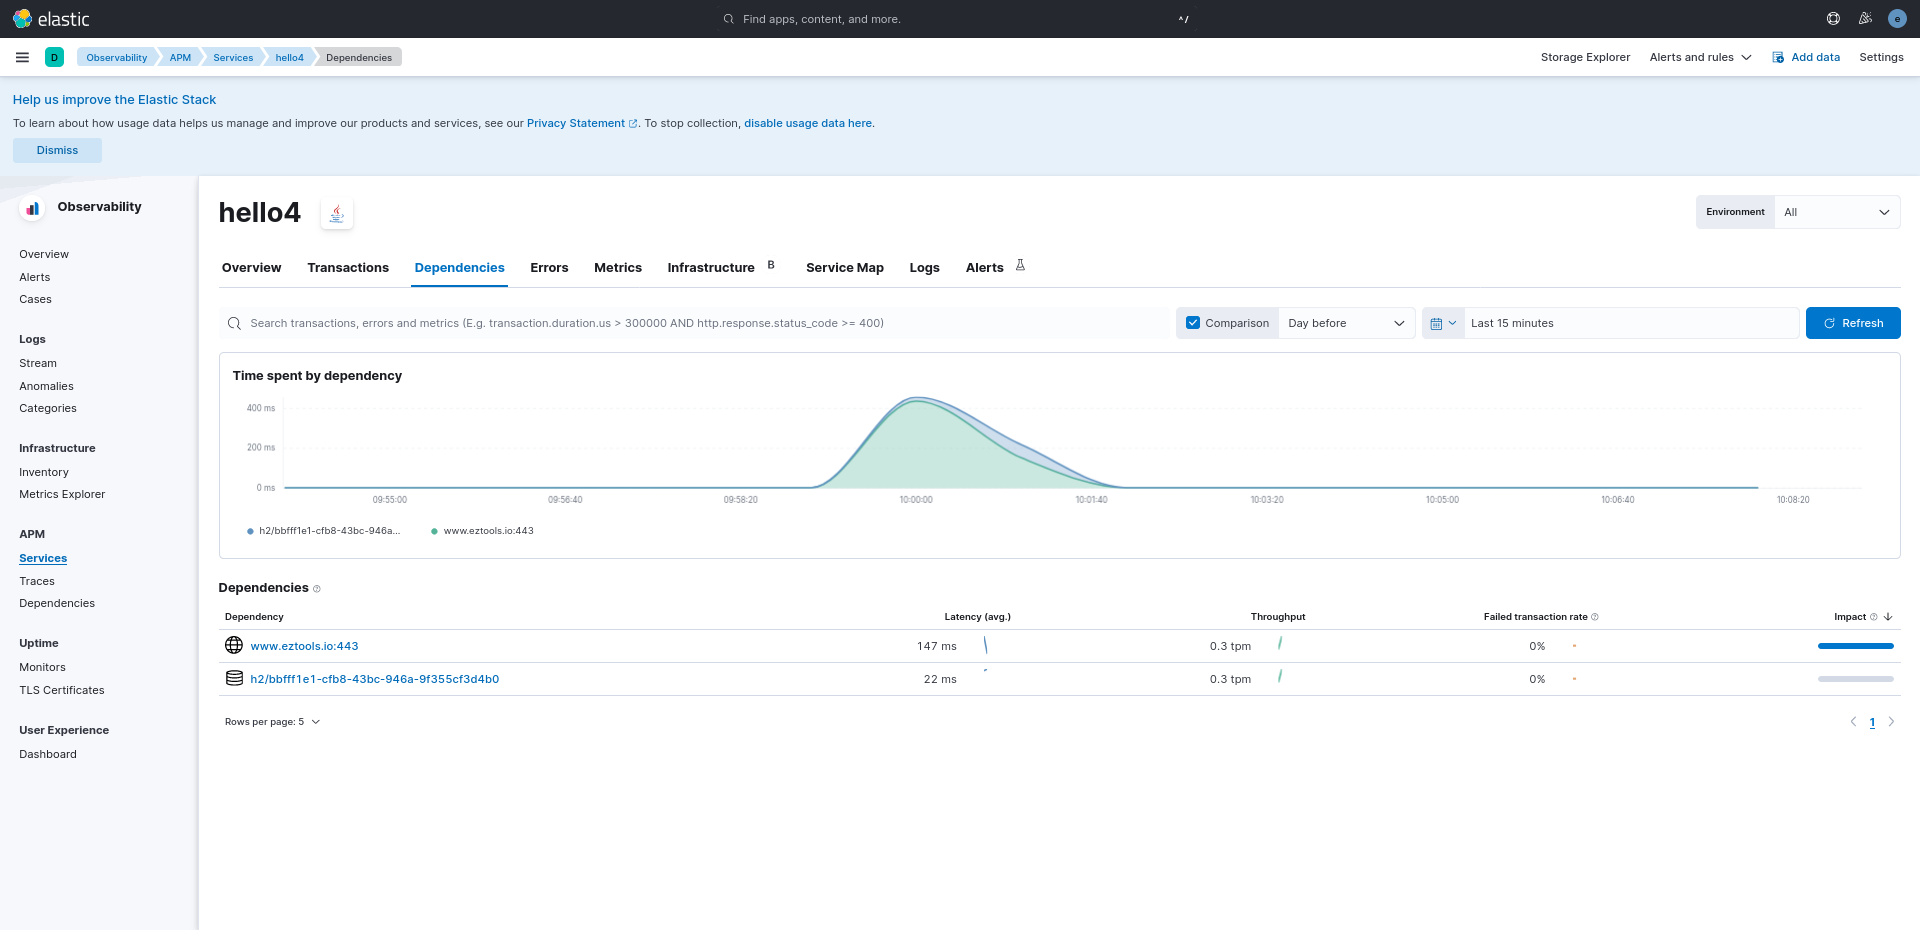Image resolution: width=1920 pixels, height=930 pixels.
Task: Switch to the Logs tab
Action: click(924, 267)
